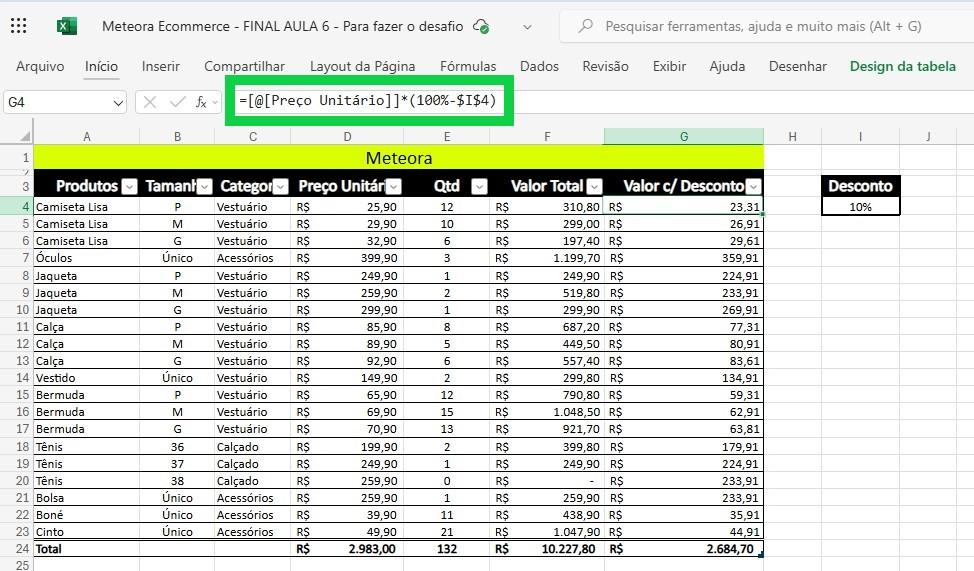Select the 1.199,70 Valor Total cell
The width and height of the screenshot is (974, 571).
click(x=547, y=258)
